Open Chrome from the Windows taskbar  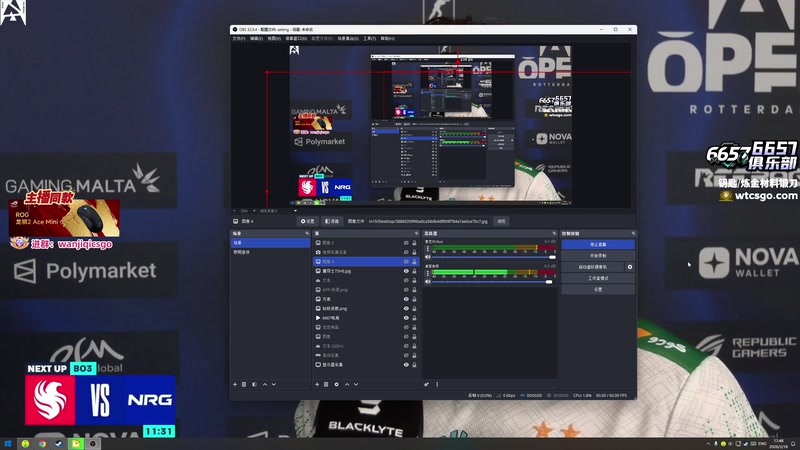42,444
